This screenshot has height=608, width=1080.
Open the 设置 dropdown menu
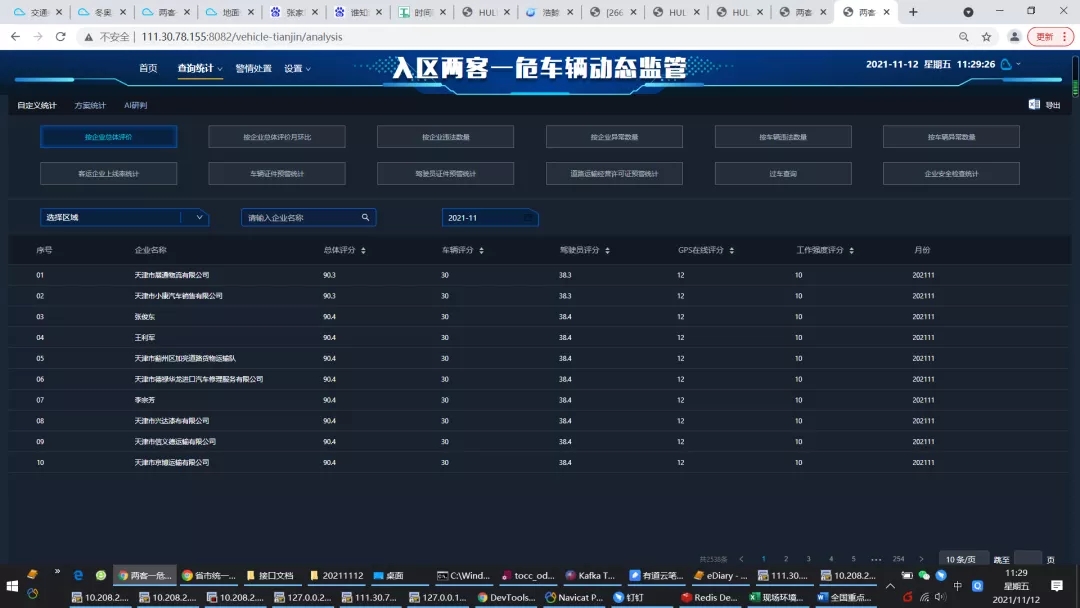tap(298, 68)
